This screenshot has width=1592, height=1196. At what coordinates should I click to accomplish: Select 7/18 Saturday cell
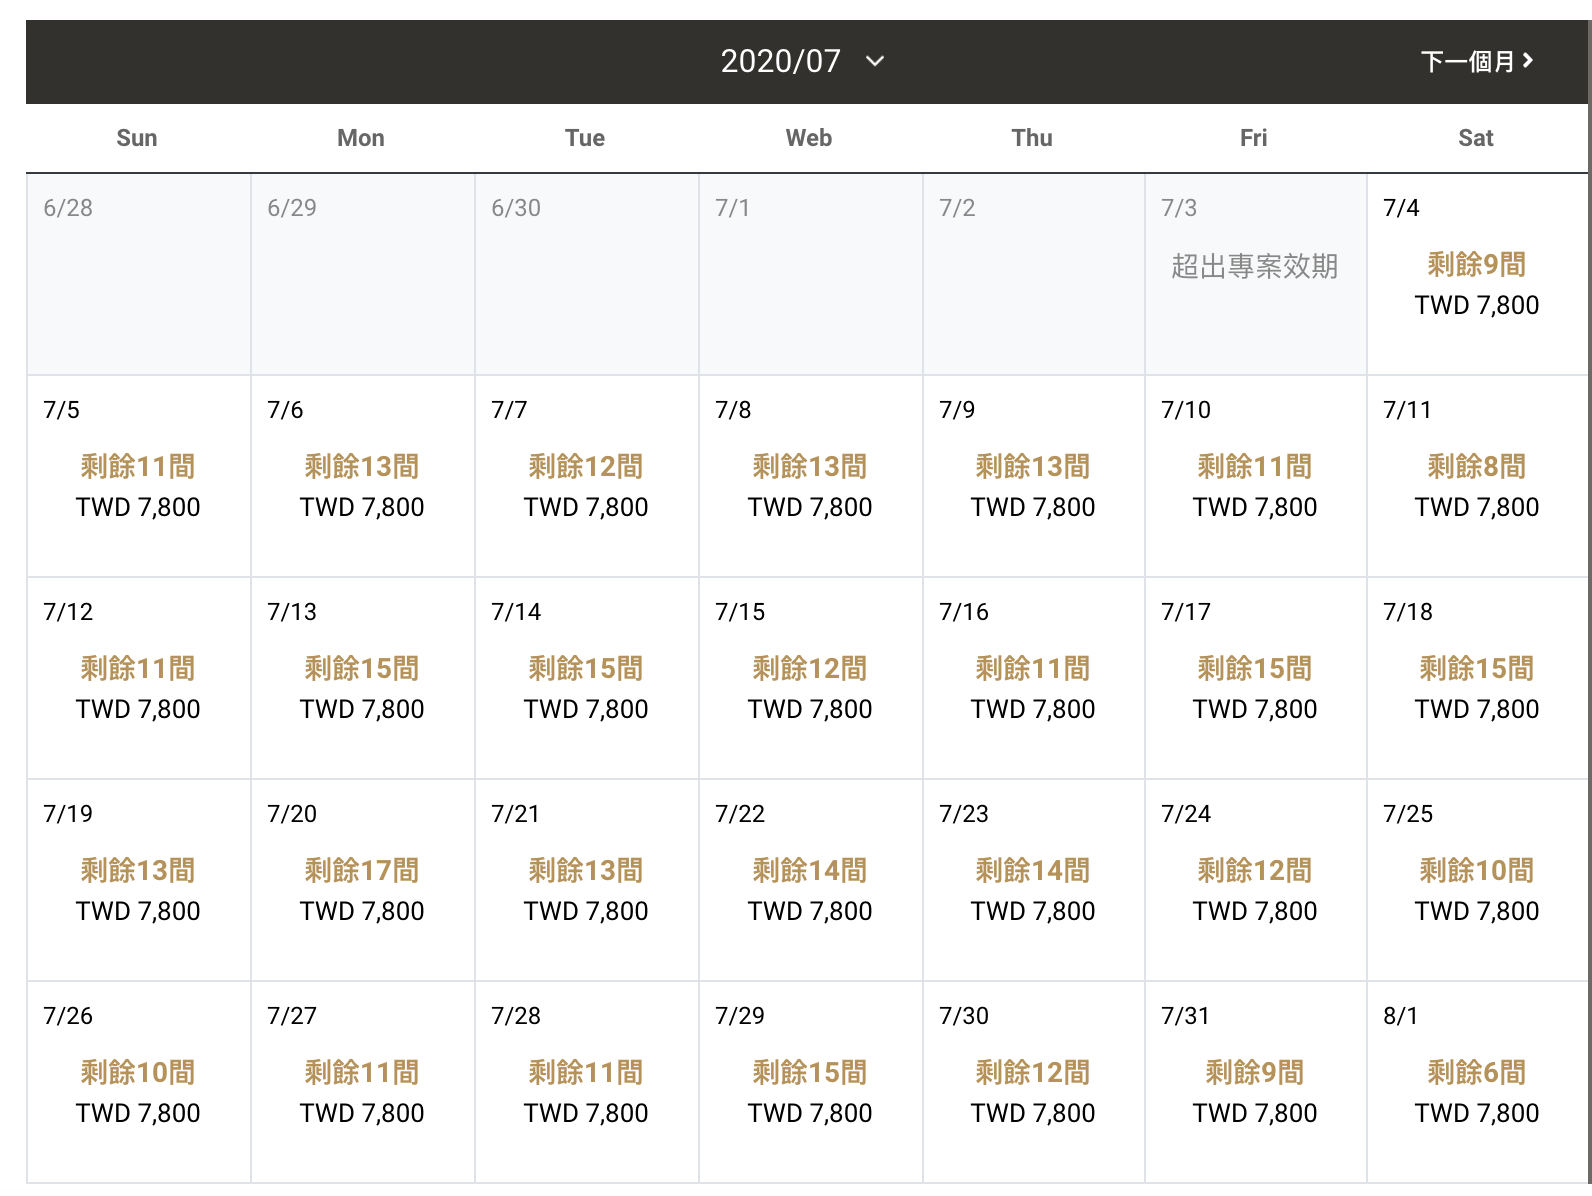click(x=1477, y=679)
